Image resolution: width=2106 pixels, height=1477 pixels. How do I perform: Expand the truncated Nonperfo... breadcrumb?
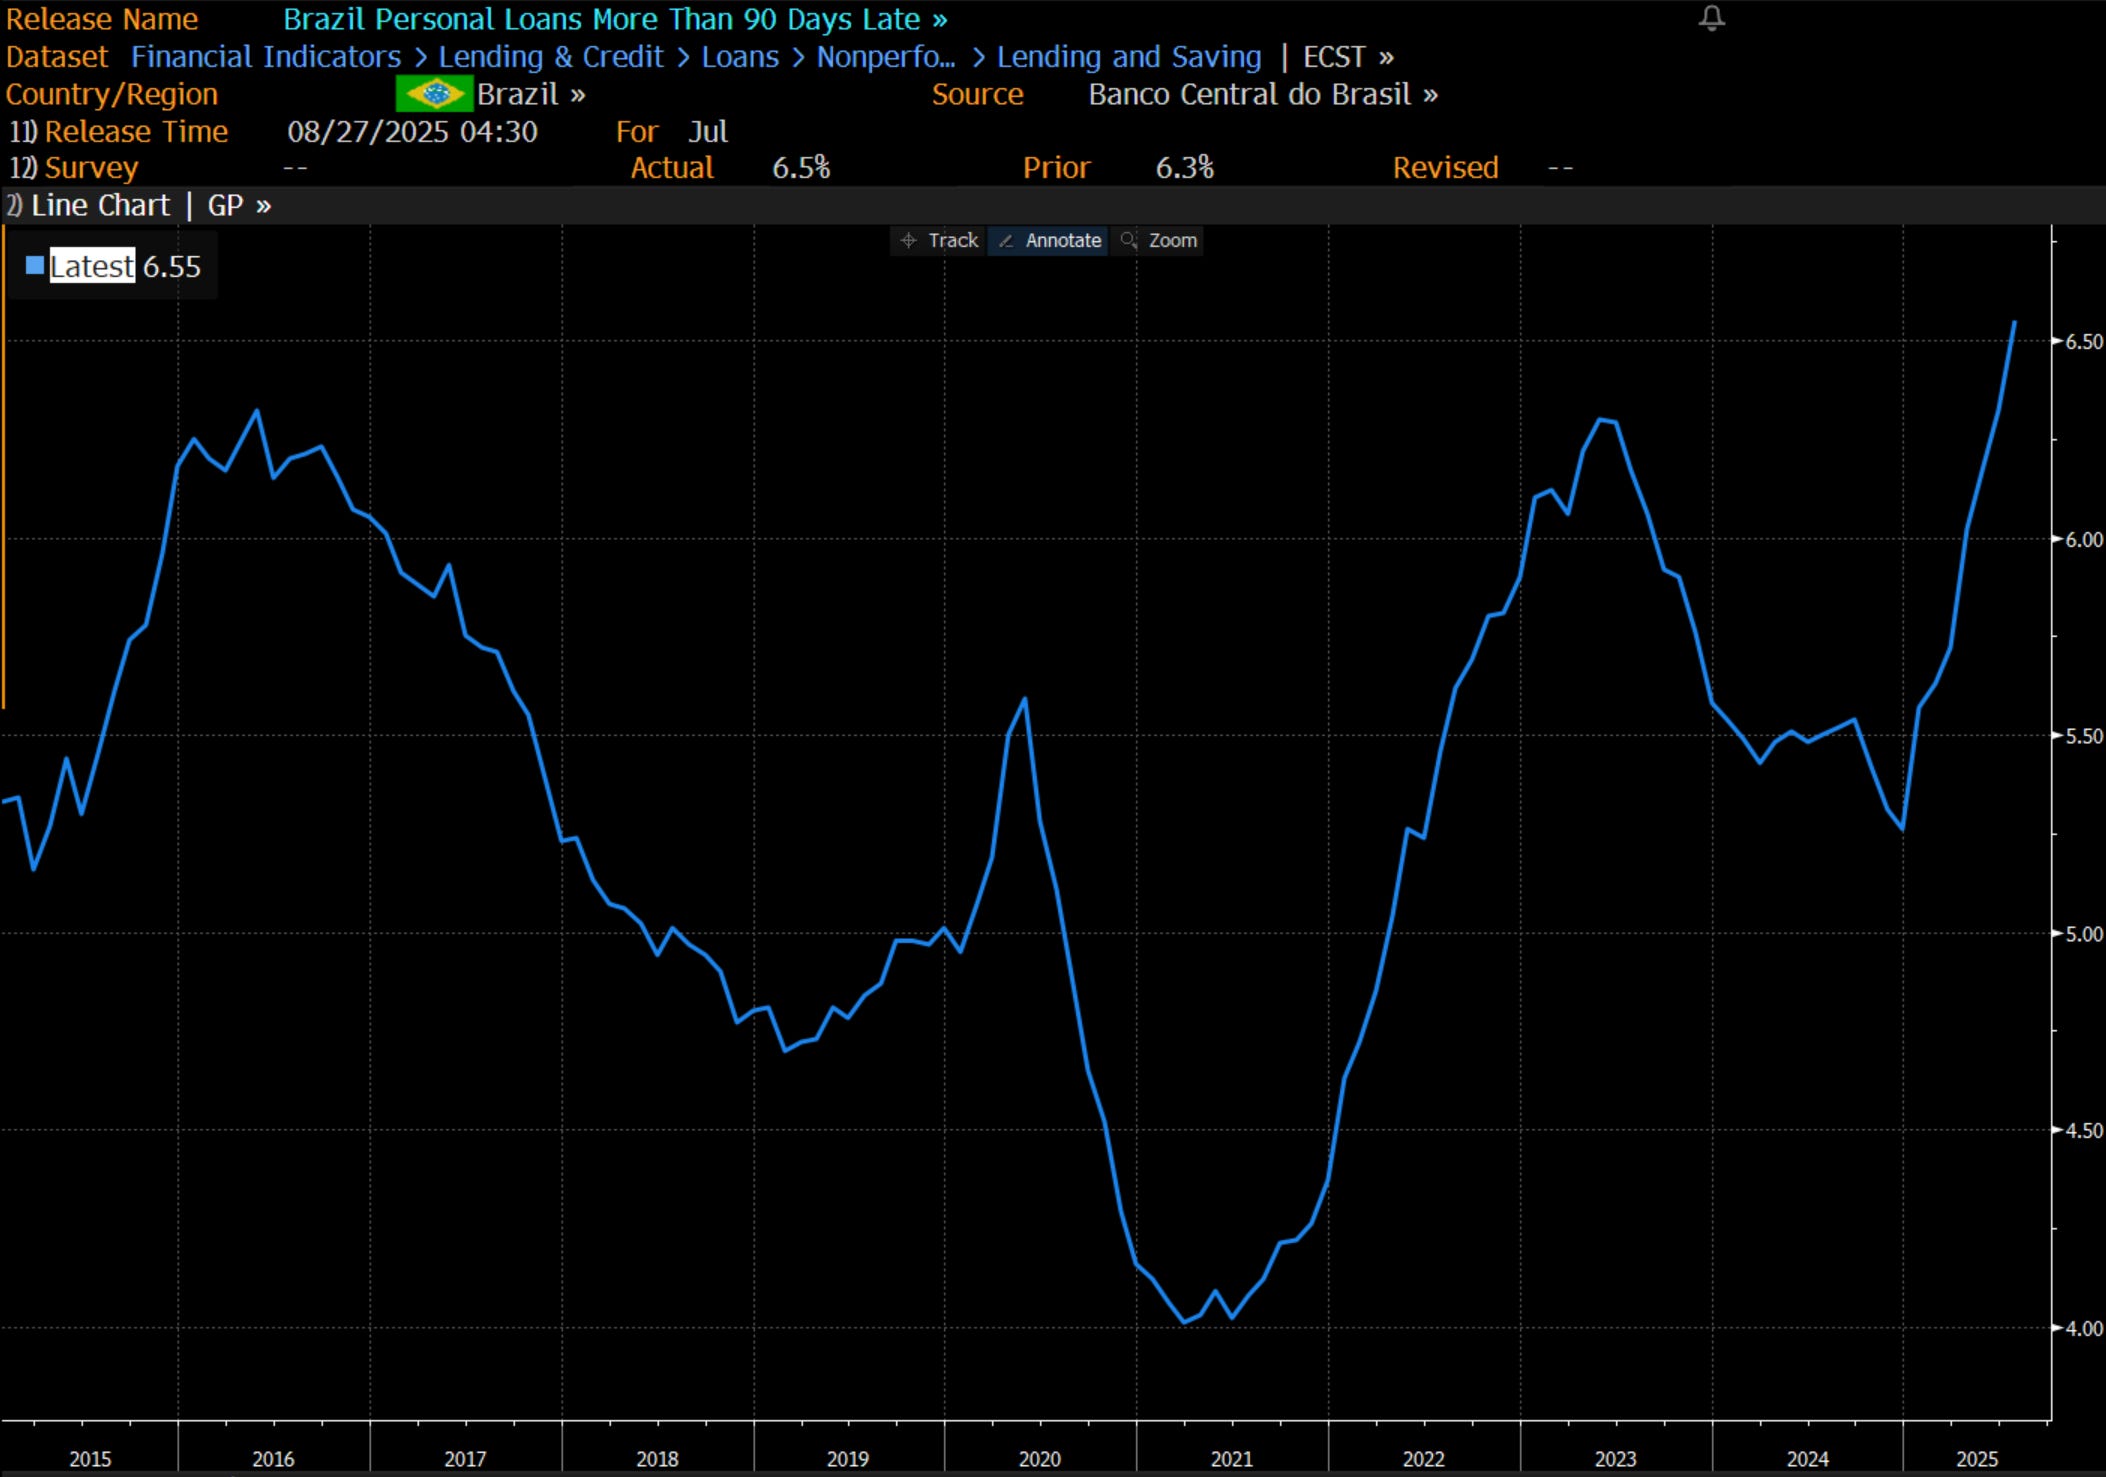[884, 57]
